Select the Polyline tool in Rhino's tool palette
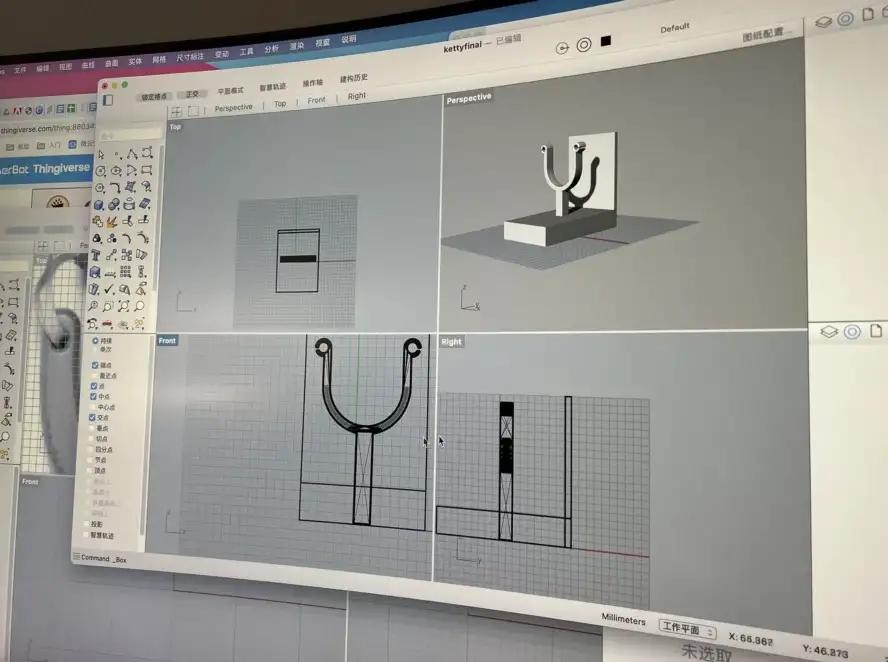This screenshot has height=662, width=888. [132, 153]
